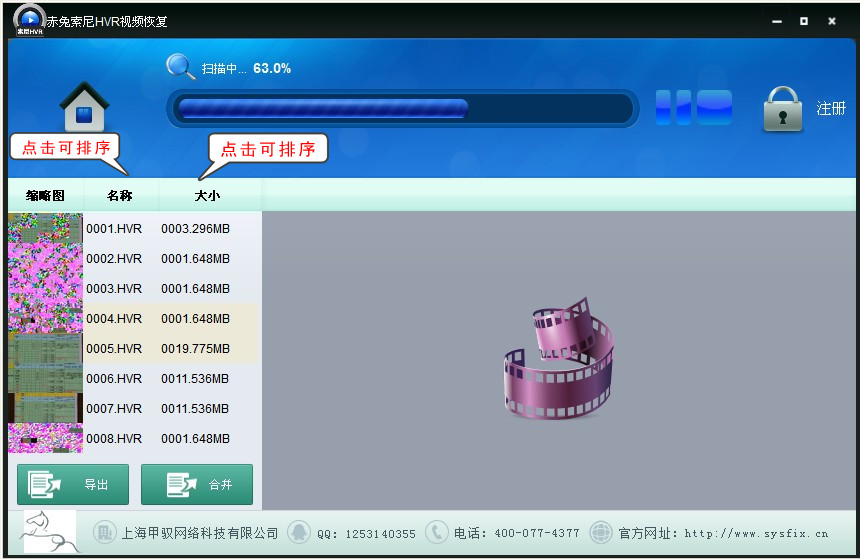Stop the scan with the stop button
This screenshot has width=860, height=559.
(714, 108)
